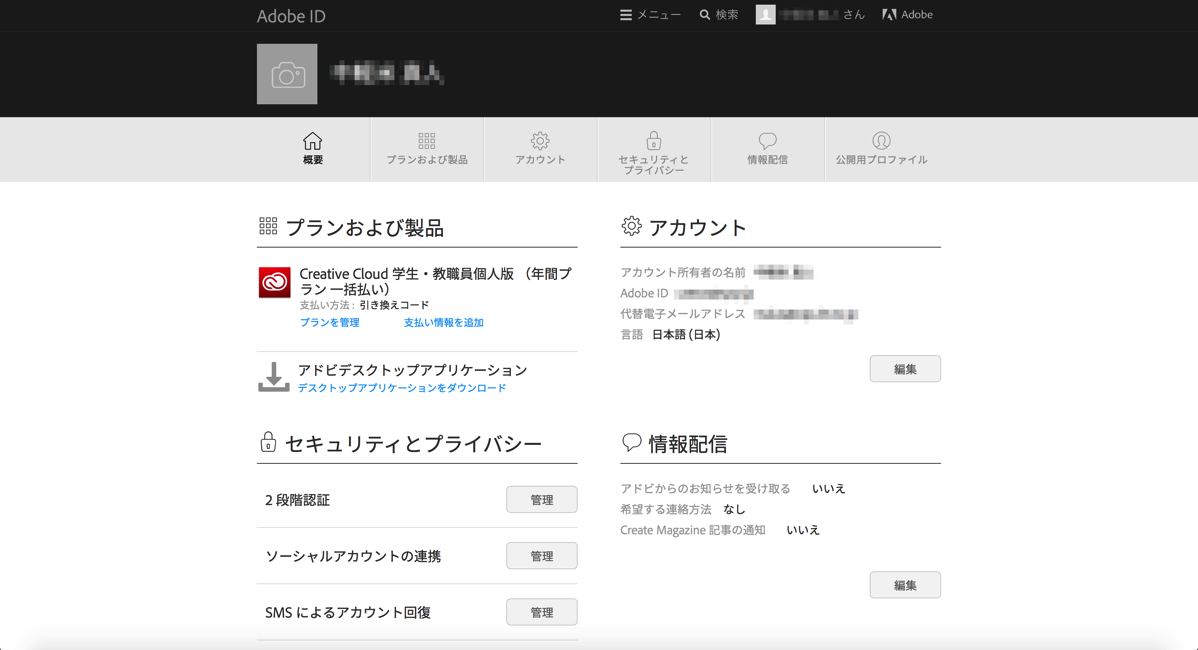Click the Creative Cloud red icon
1198x650 pixels.
(x=274, y=283)
